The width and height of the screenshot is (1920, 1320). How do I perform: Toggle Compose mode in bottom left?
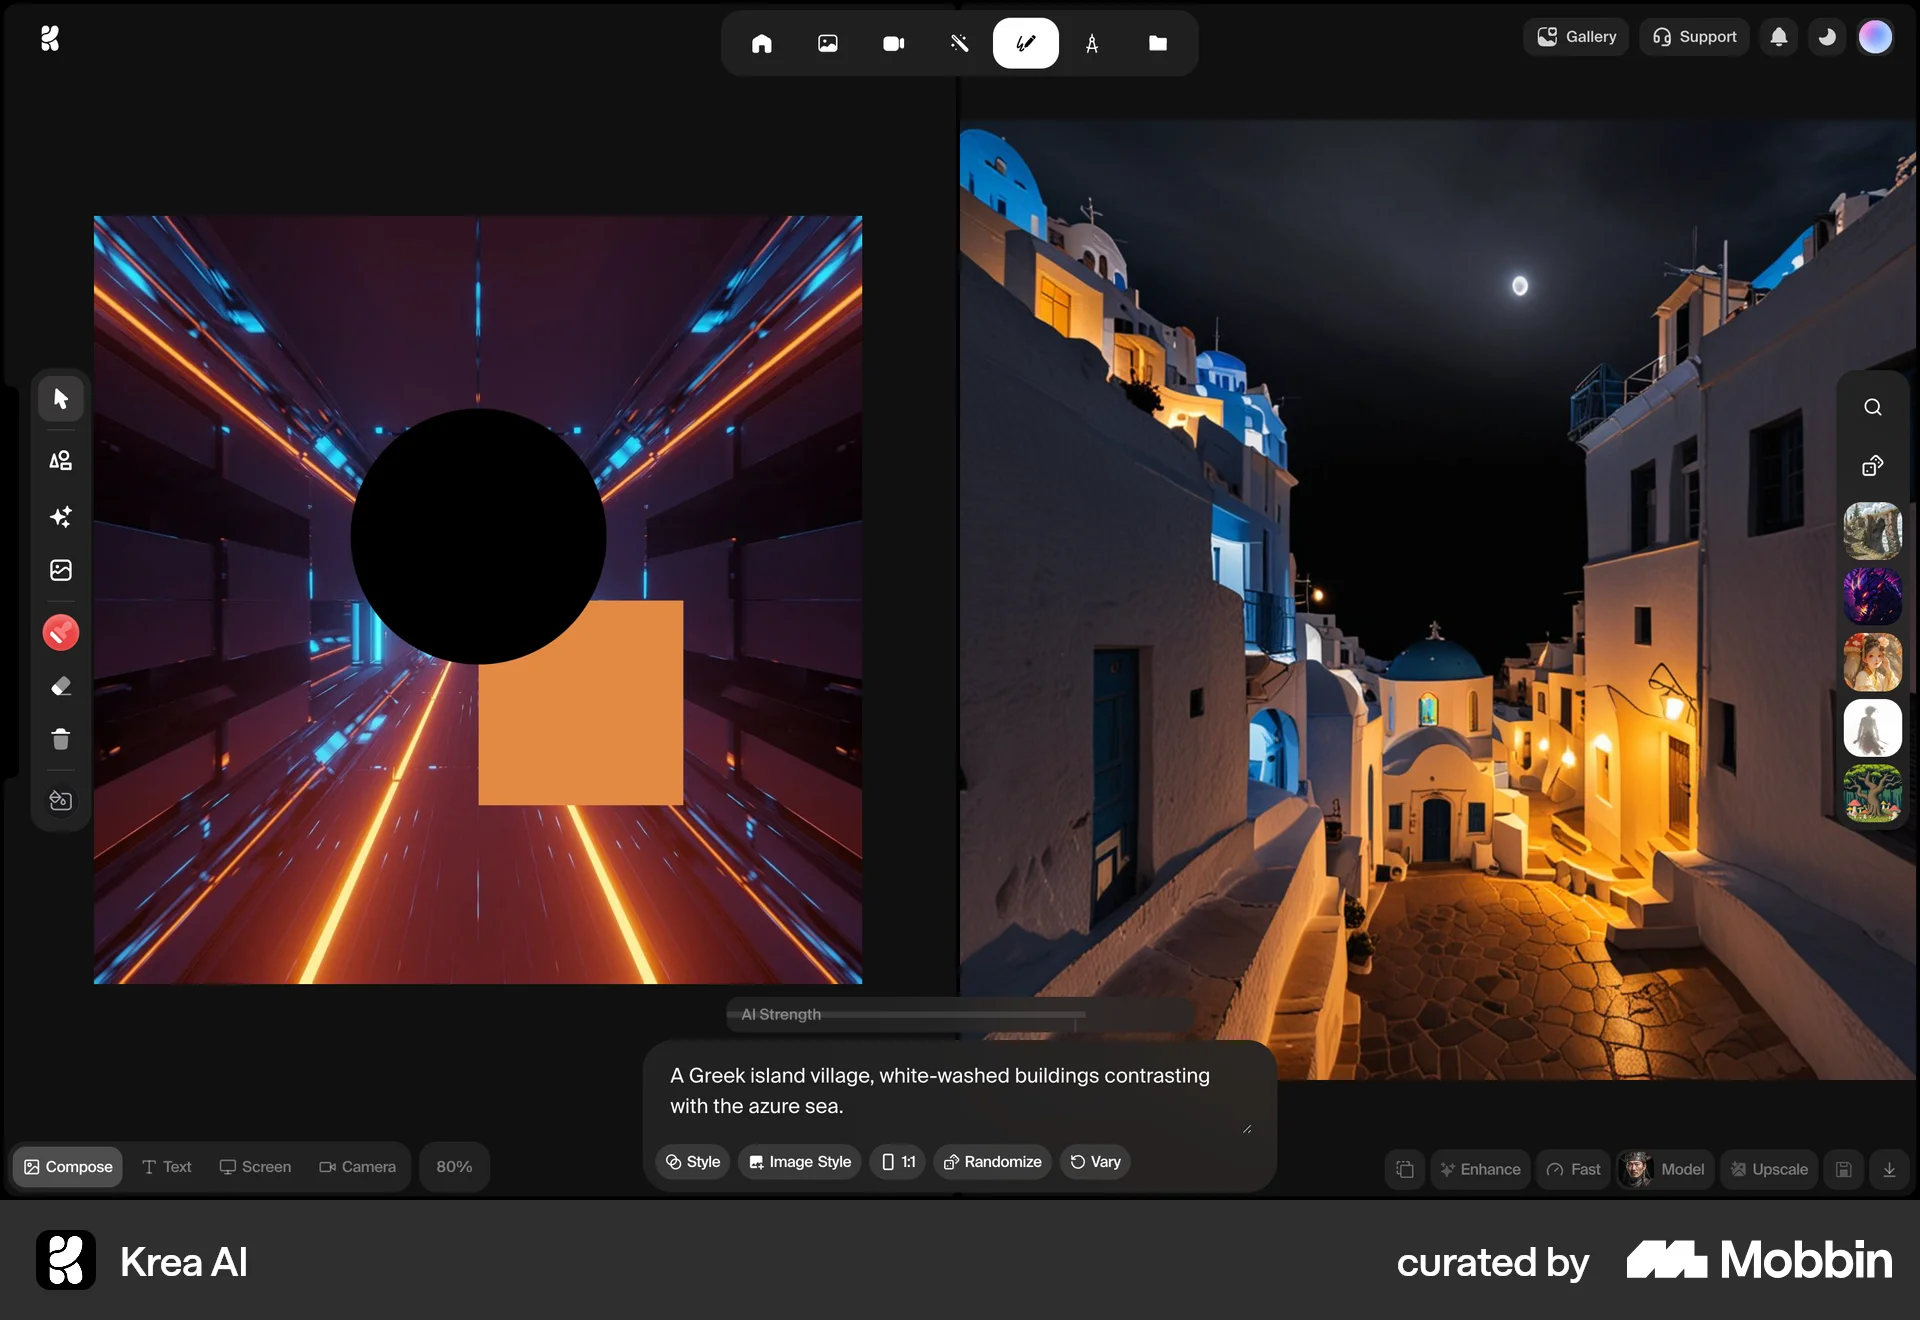[x=67, y=1166]
